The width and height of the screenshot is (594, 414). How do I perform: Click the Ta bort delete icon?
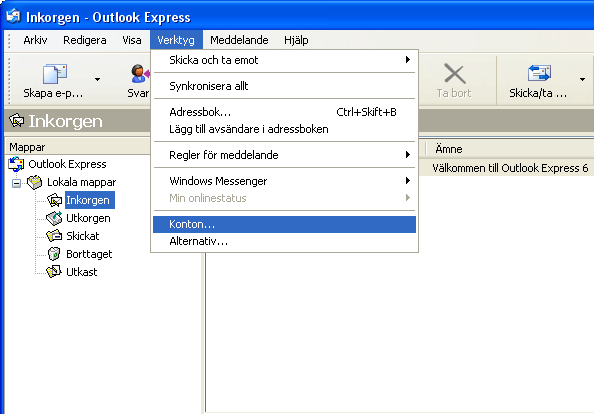click(x=454, y=73)
